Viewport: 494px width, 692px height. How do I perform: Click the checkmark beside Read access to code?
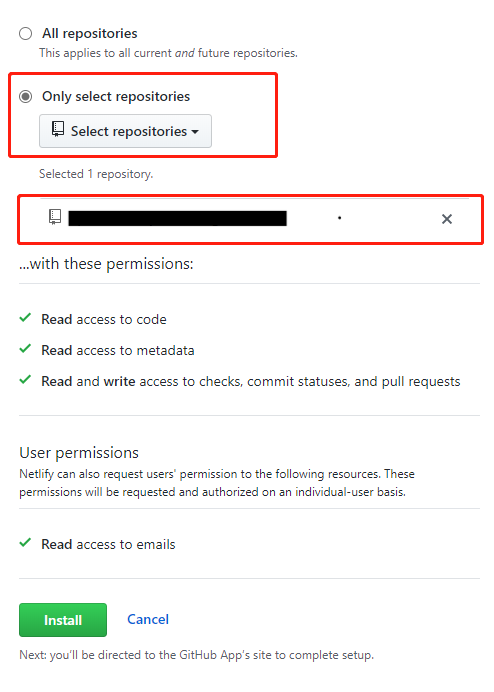pyautogui.click(x=25, y=318)
